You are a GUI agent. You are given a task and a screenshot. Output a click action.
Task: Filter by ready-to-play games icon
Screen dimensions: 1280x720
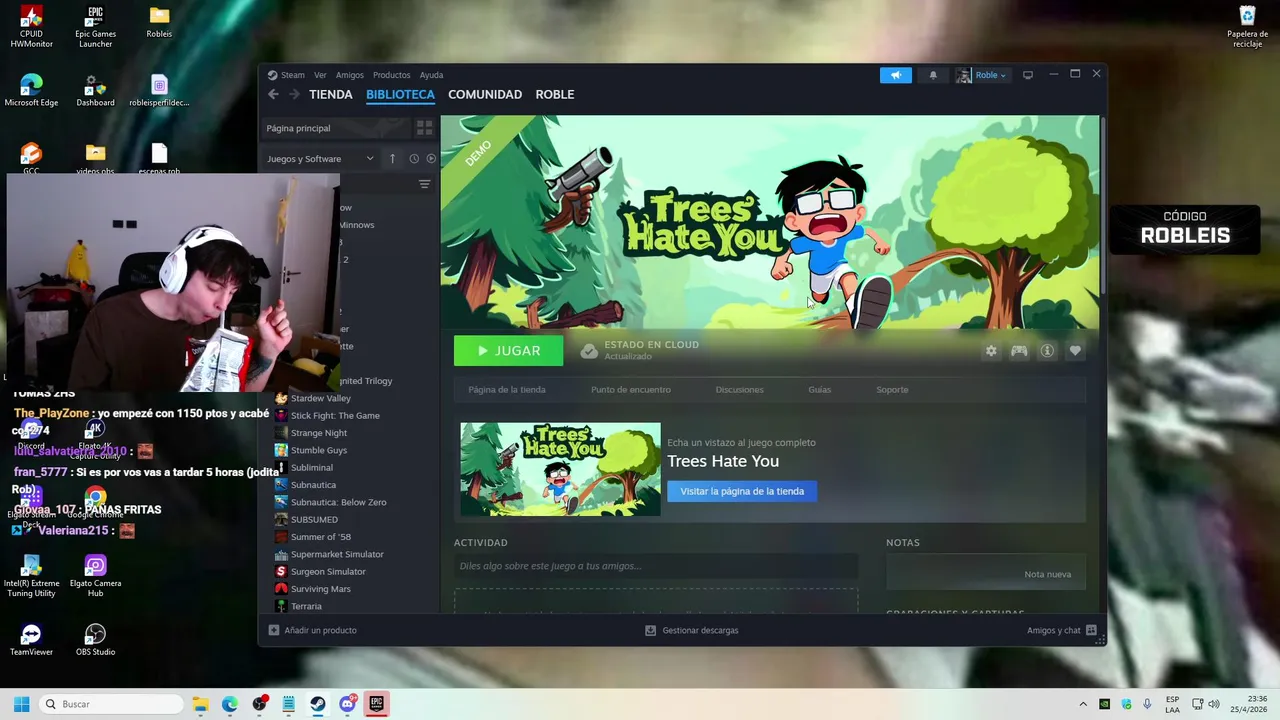pos(431,158)
